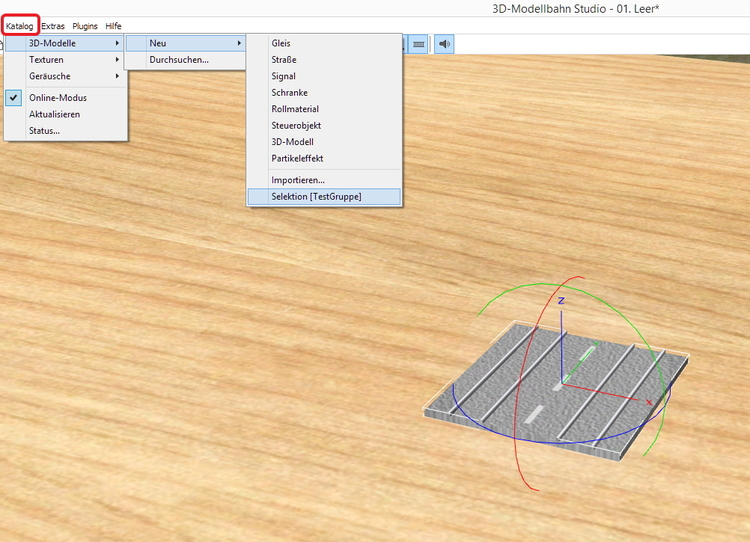Pick the Rollmaterial entry
The image size is (750, 542).
coord(295,109)
